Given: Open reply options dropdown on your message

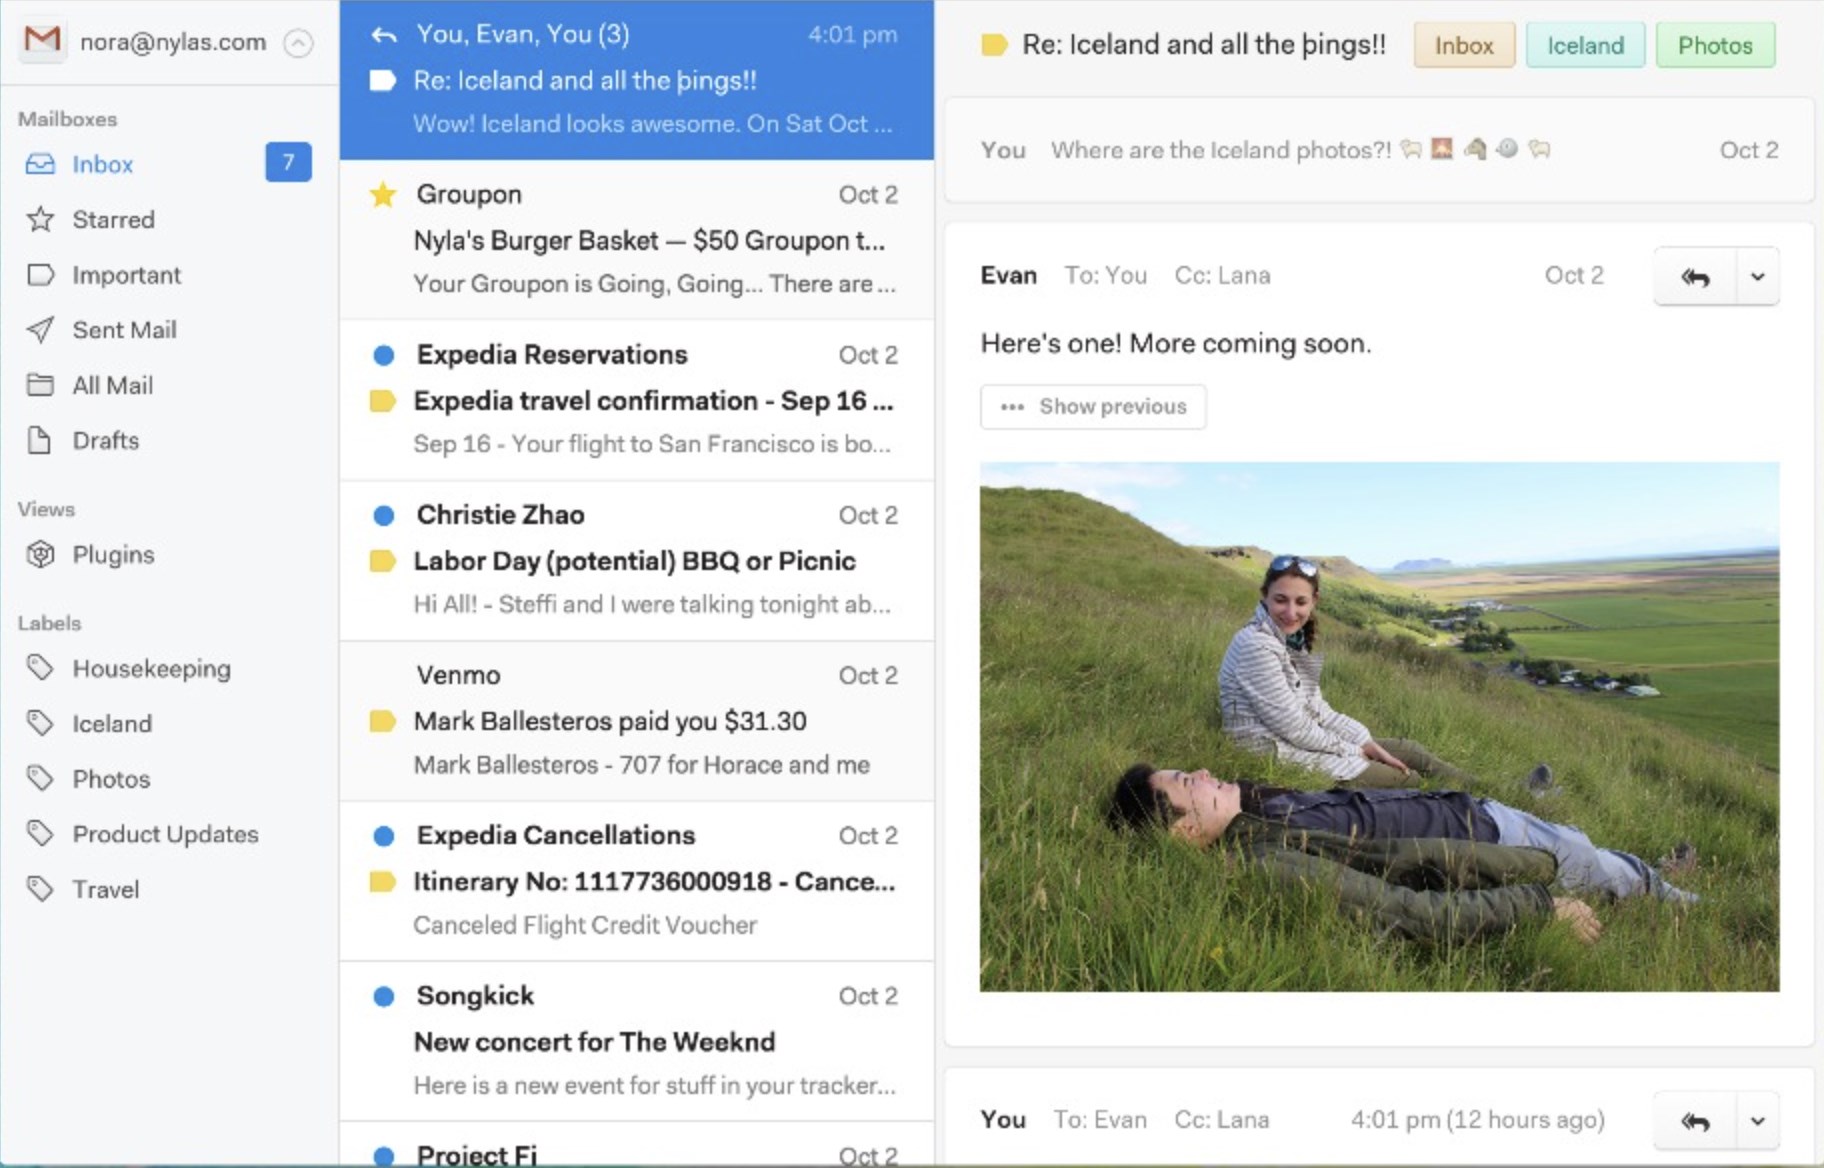Looking at the screenshot, I should point(1758,1120).
